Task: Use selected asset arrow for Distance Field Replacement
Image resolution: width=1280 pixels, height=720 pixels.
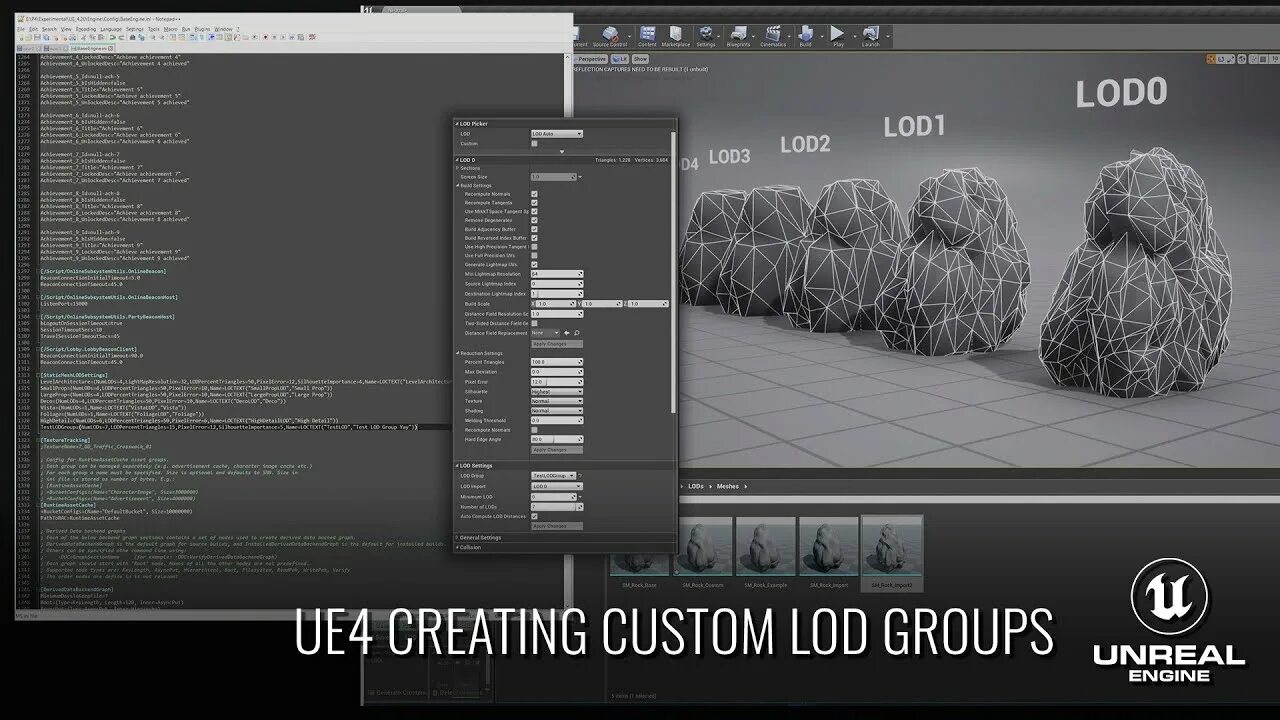Action: pyautogui.click(x=567, y=333)
